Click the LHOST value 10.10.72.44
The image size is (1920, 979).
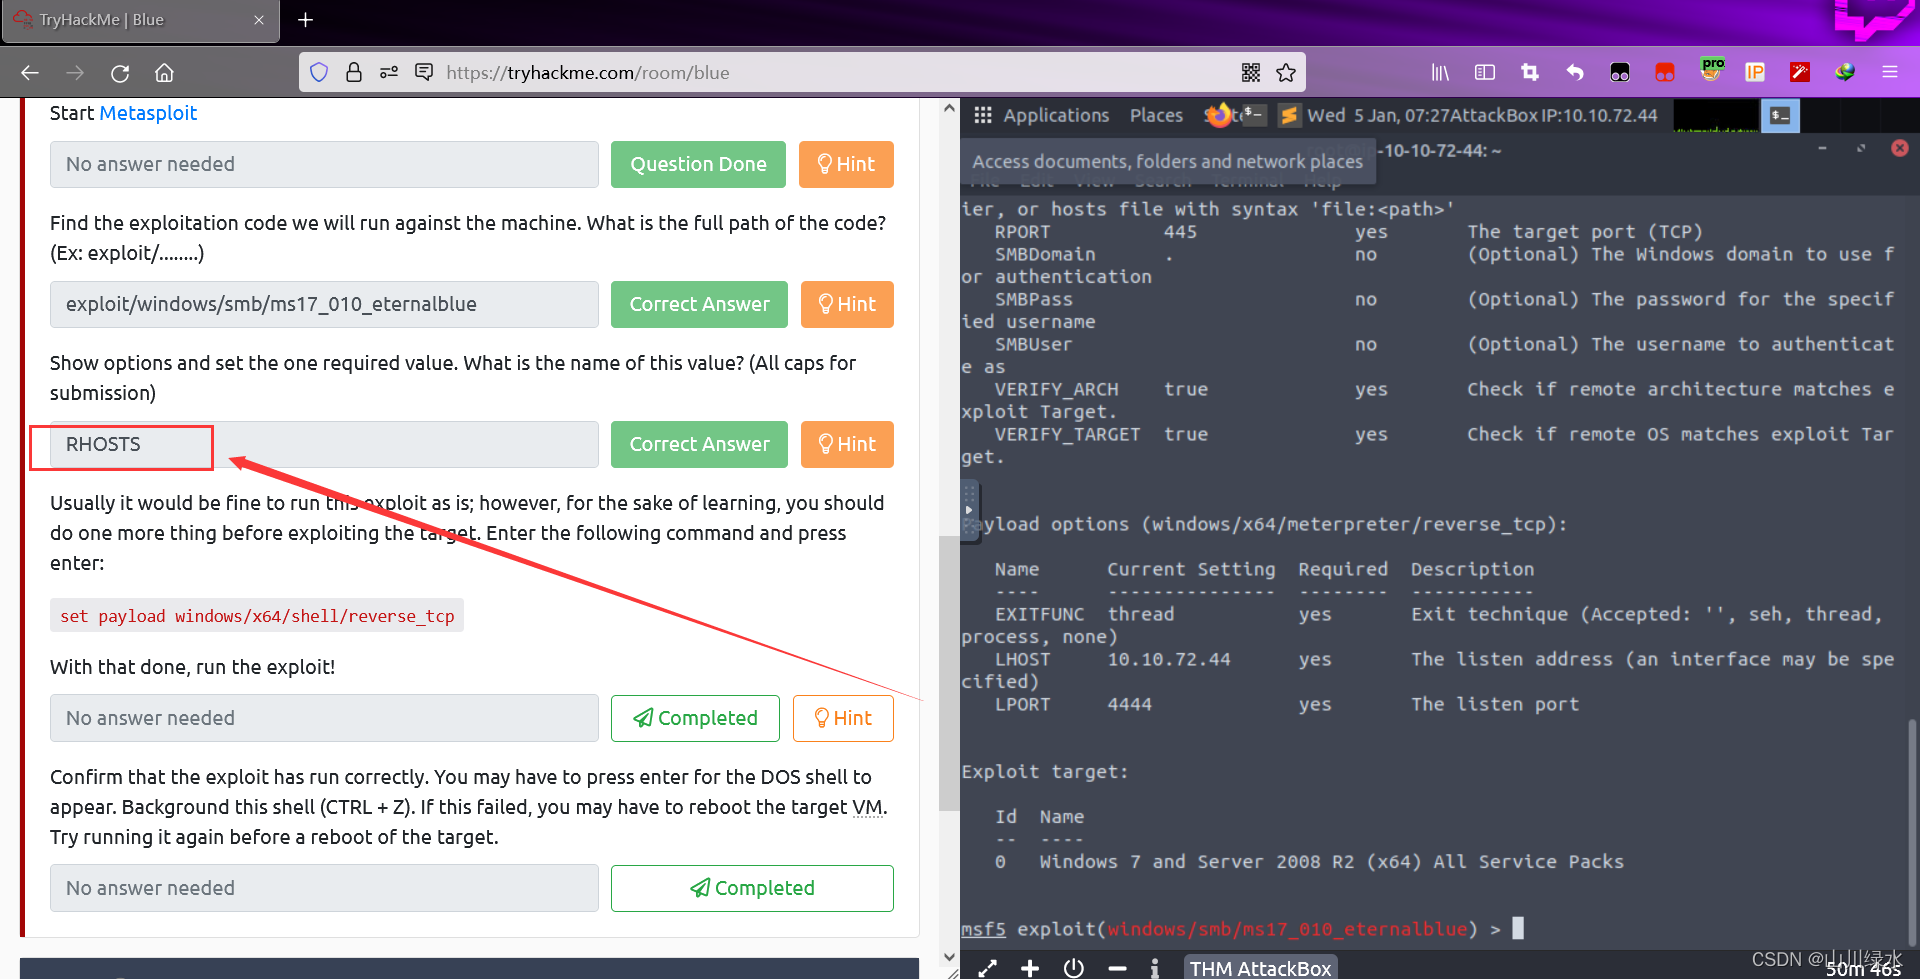click(x=1169, y=659)
